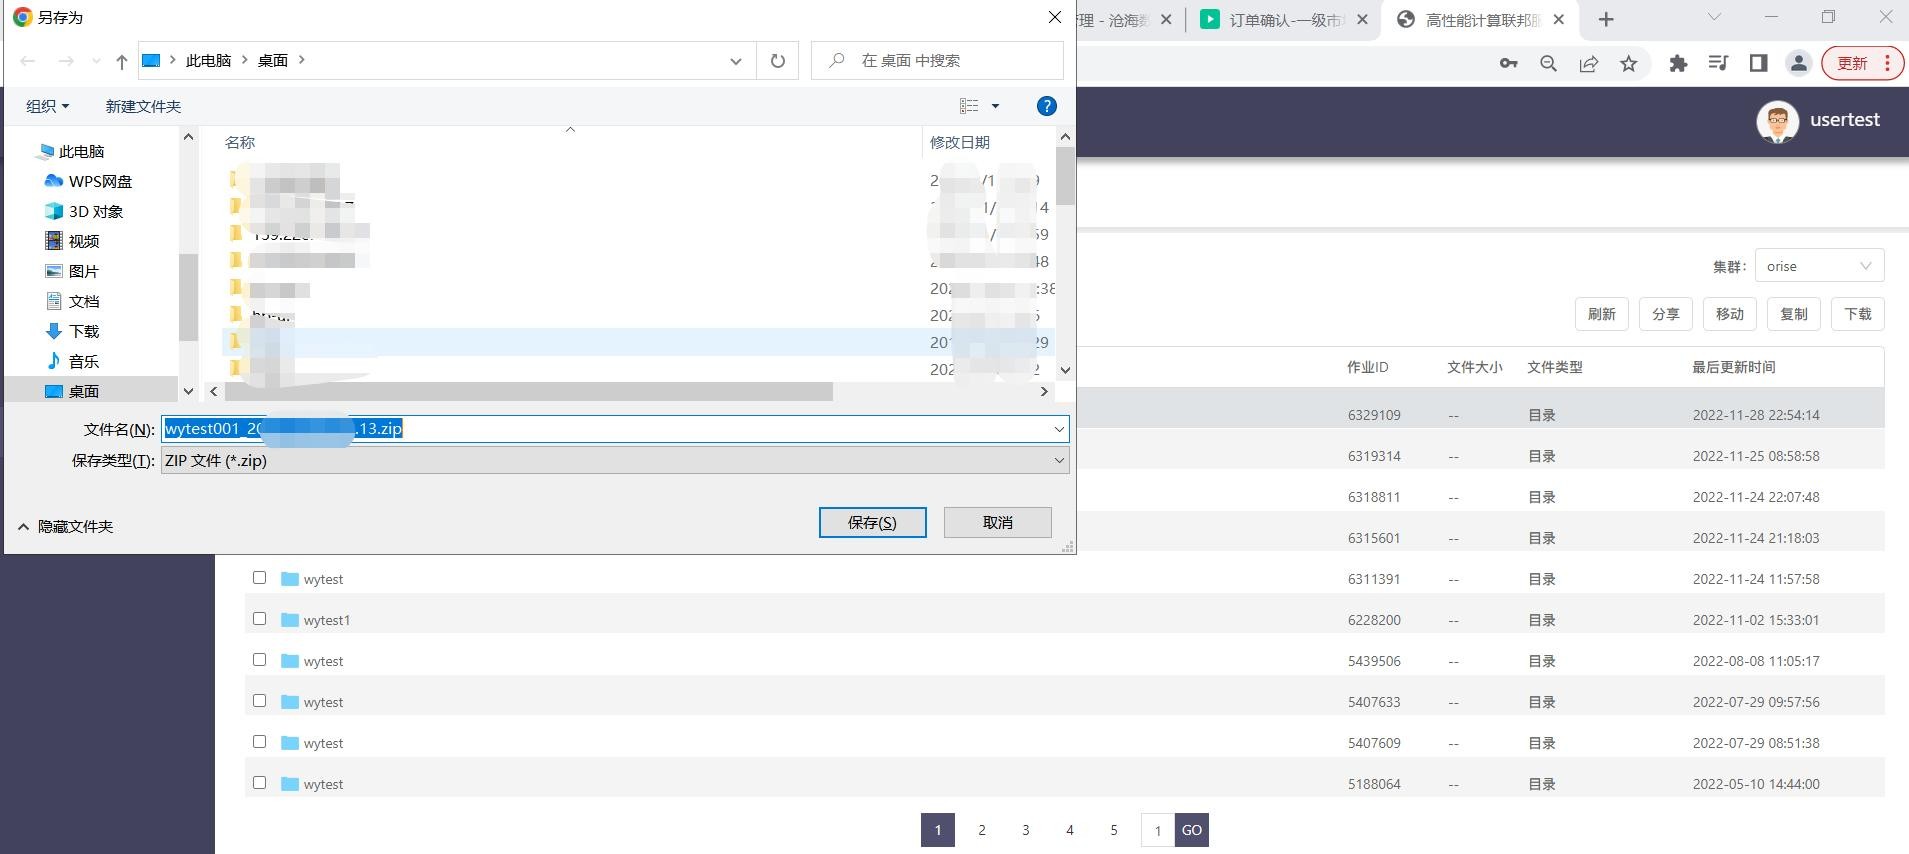The height and width of the screenshot is (854, 1909).
Task: Click the usertest avatar icon
Action: click(x=1777, y=121)
